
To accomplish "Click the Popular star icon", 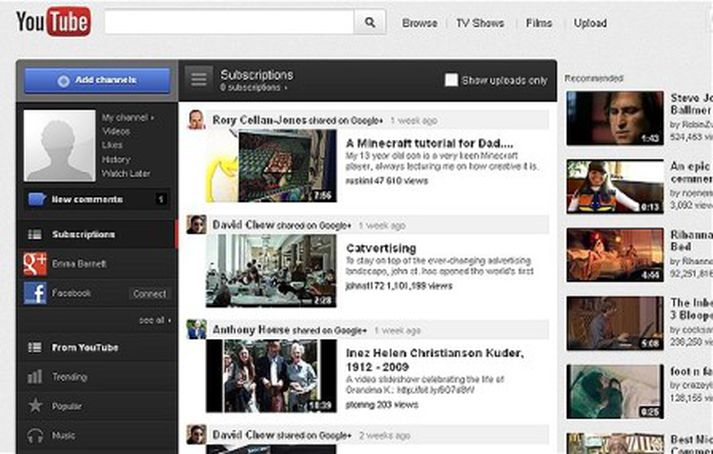I will pos(35,405).
